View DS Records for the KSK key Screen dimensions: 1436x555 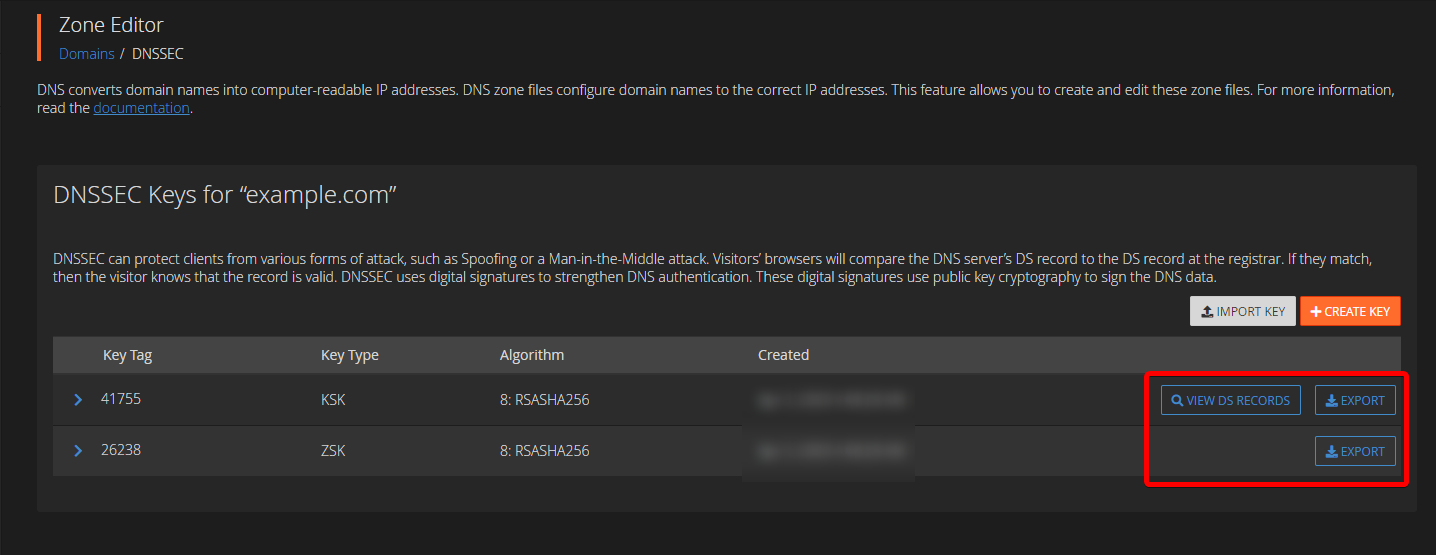(x=1231, y=401)
